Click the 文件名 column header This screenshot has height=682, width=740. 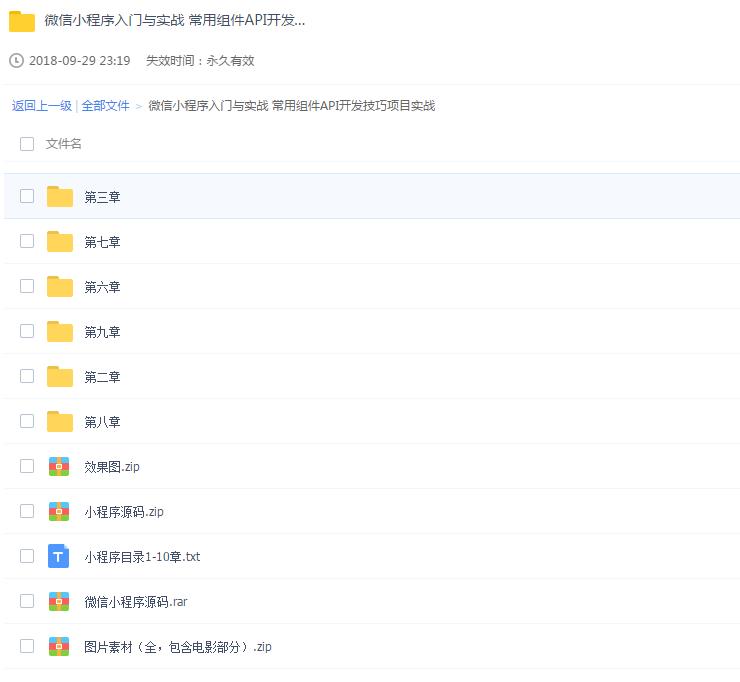point(63,143)
